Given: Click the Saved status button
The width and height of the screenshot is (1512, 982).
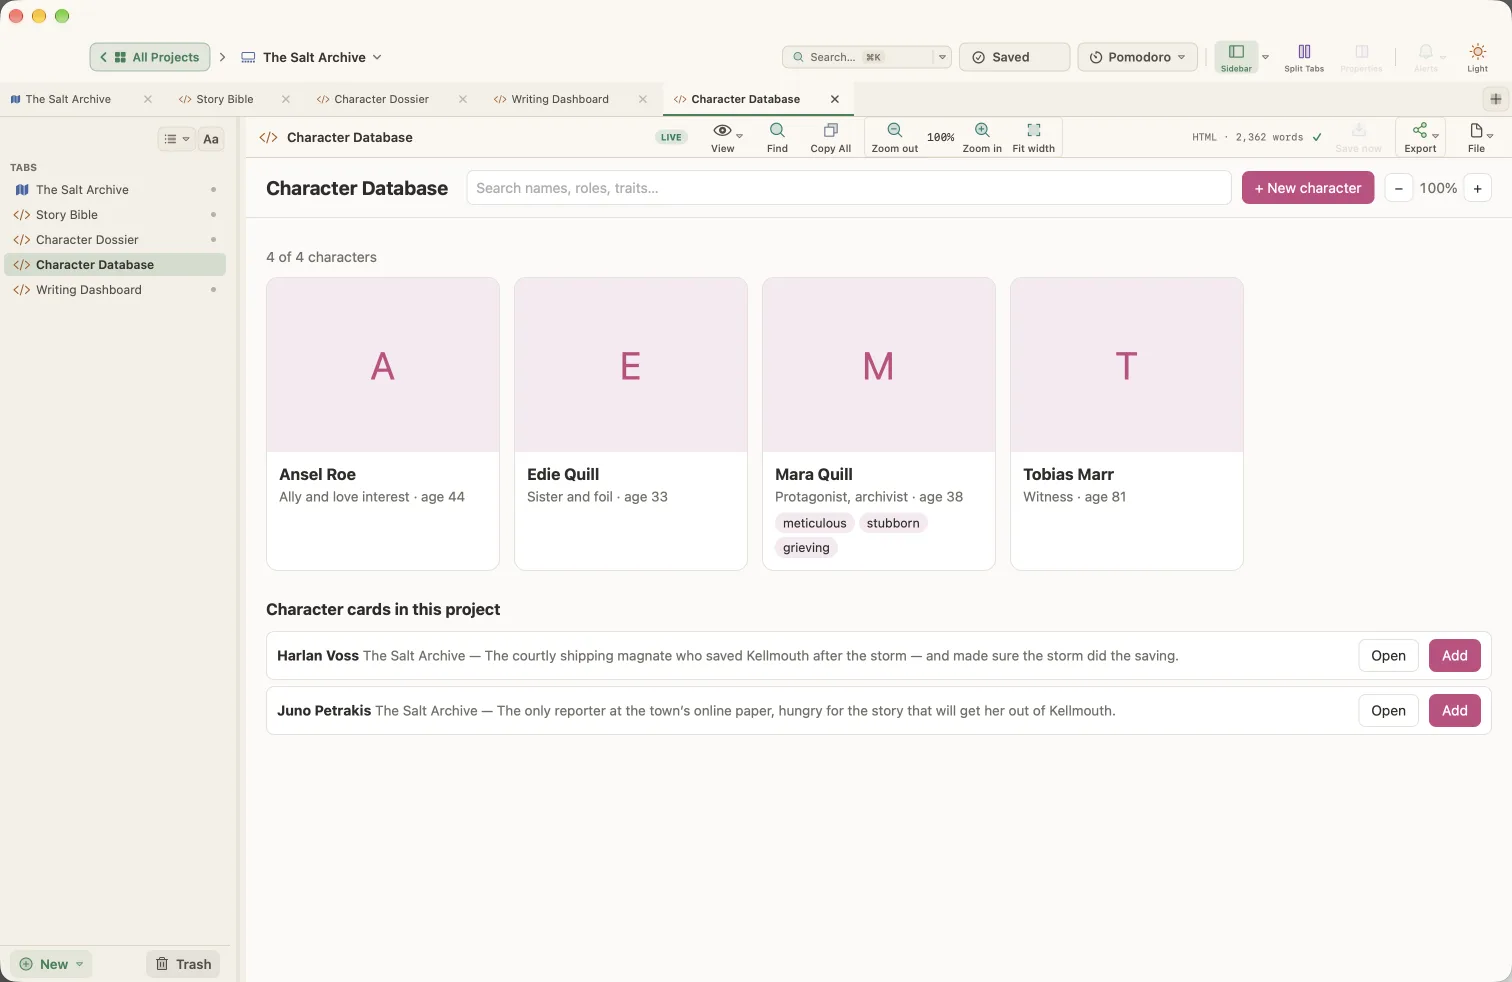Looking at the screenshot, I should (1014, 57).
